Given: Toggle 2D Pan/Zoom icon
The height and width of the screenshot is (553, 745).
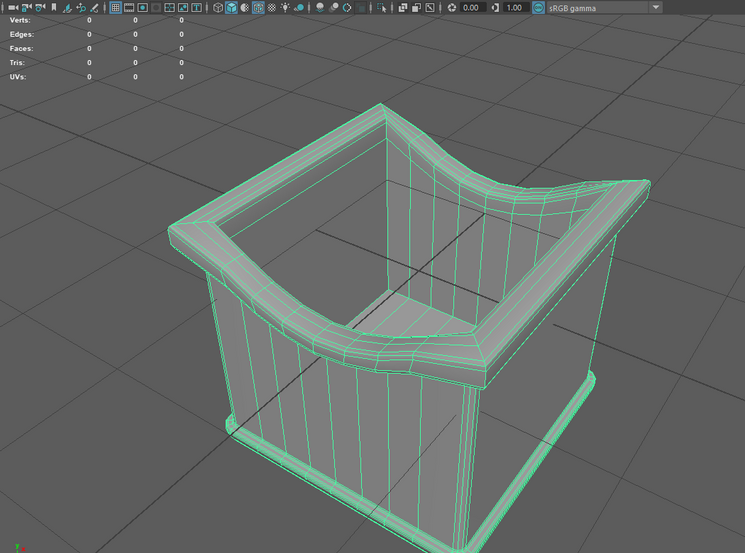Looking at the screenshot, I should click(x=81, y=8).
